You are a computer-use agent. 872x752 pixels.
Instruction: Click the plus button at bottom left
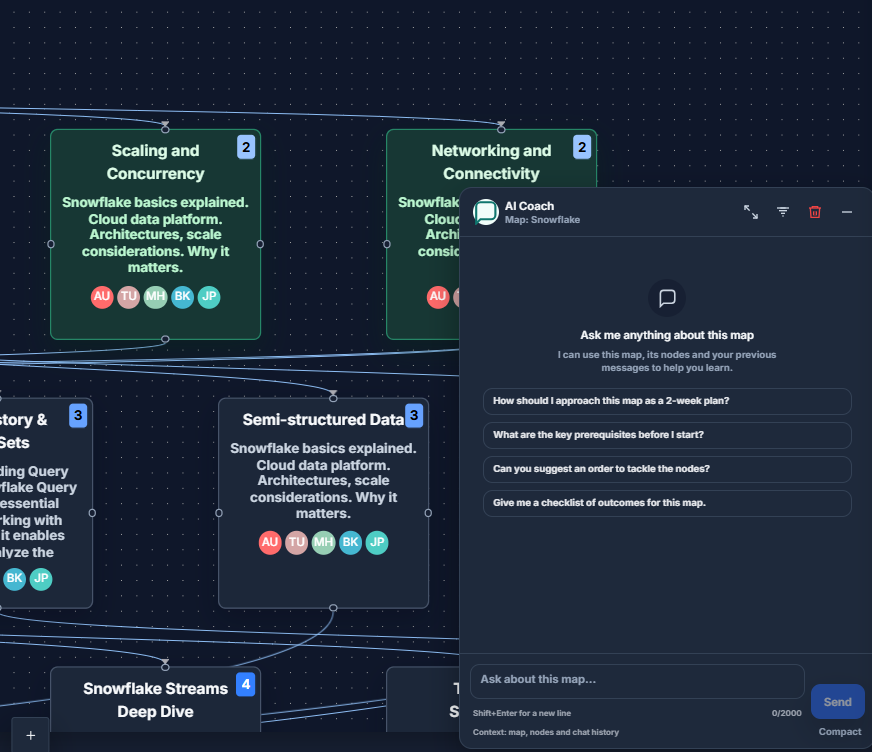pyautogui.click(x=31, y=735)
